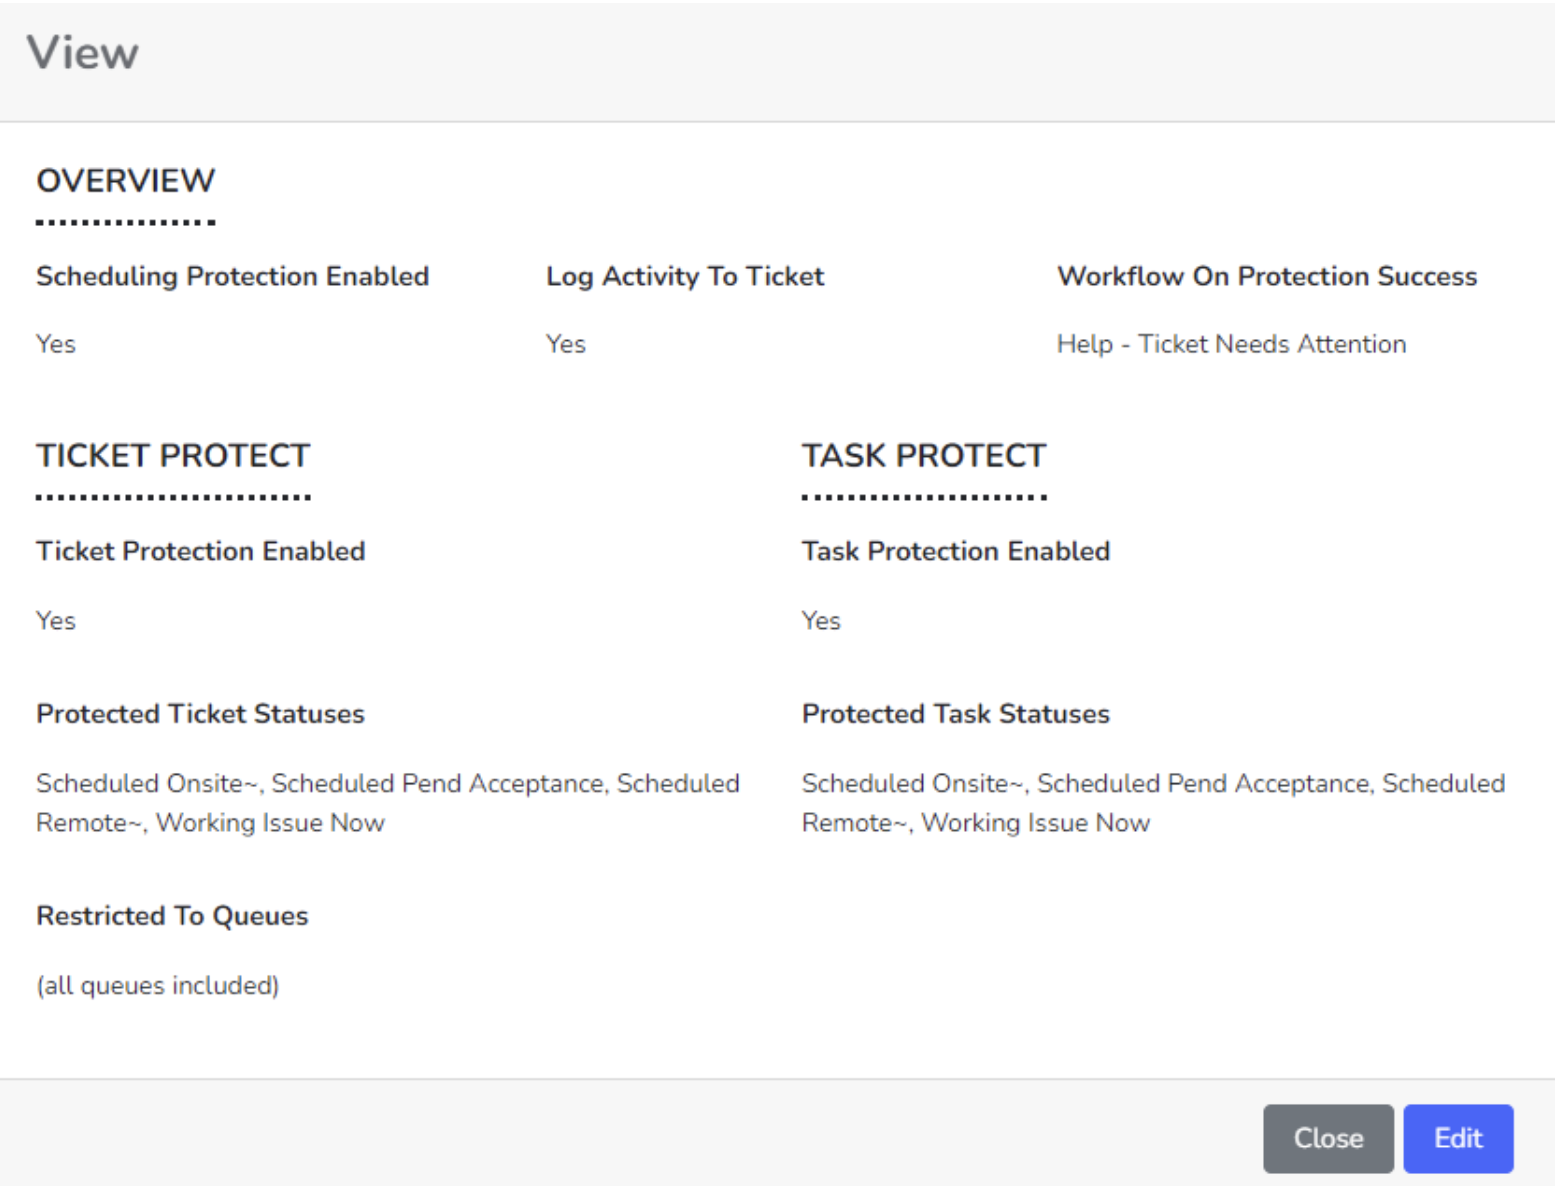Click the TASK PROTECT section heading
The width and height of the screenshot is (1560, 1186).
tap(923, 456)
